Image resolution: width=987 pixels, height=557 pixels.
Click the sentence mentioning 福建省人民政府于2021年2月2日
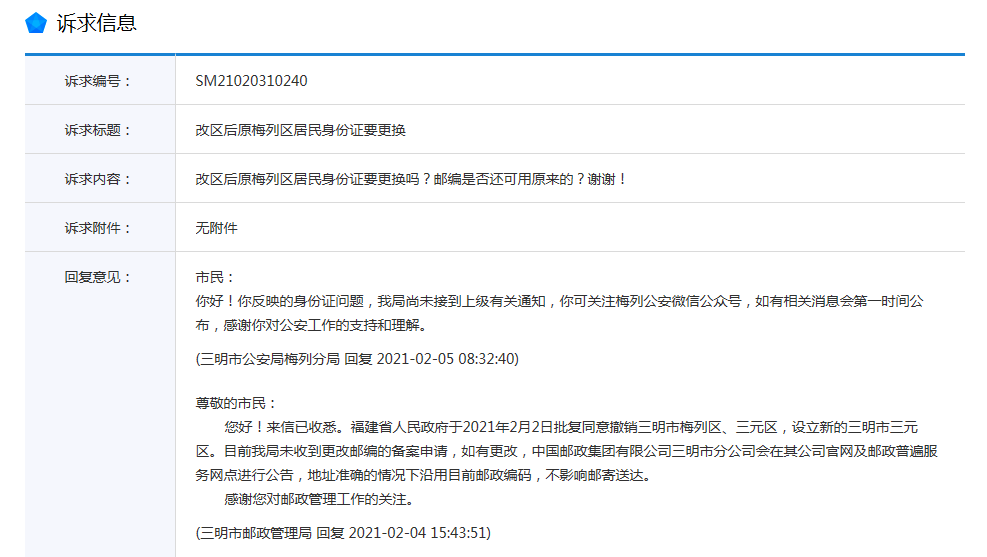point(571,427)
